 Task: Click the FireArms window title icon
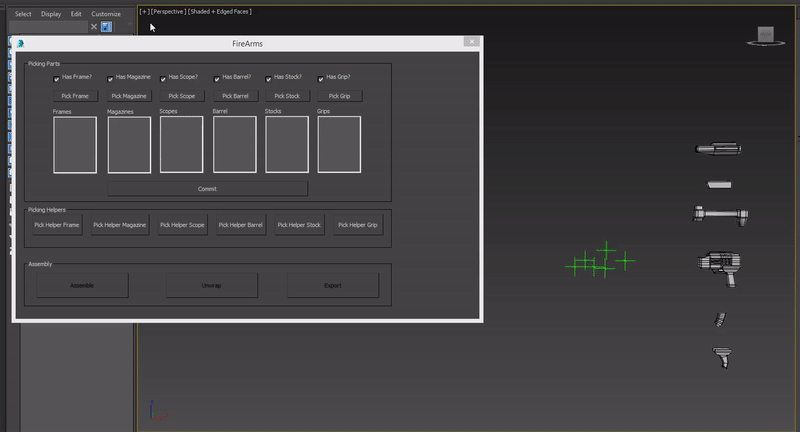pos(21,44)
